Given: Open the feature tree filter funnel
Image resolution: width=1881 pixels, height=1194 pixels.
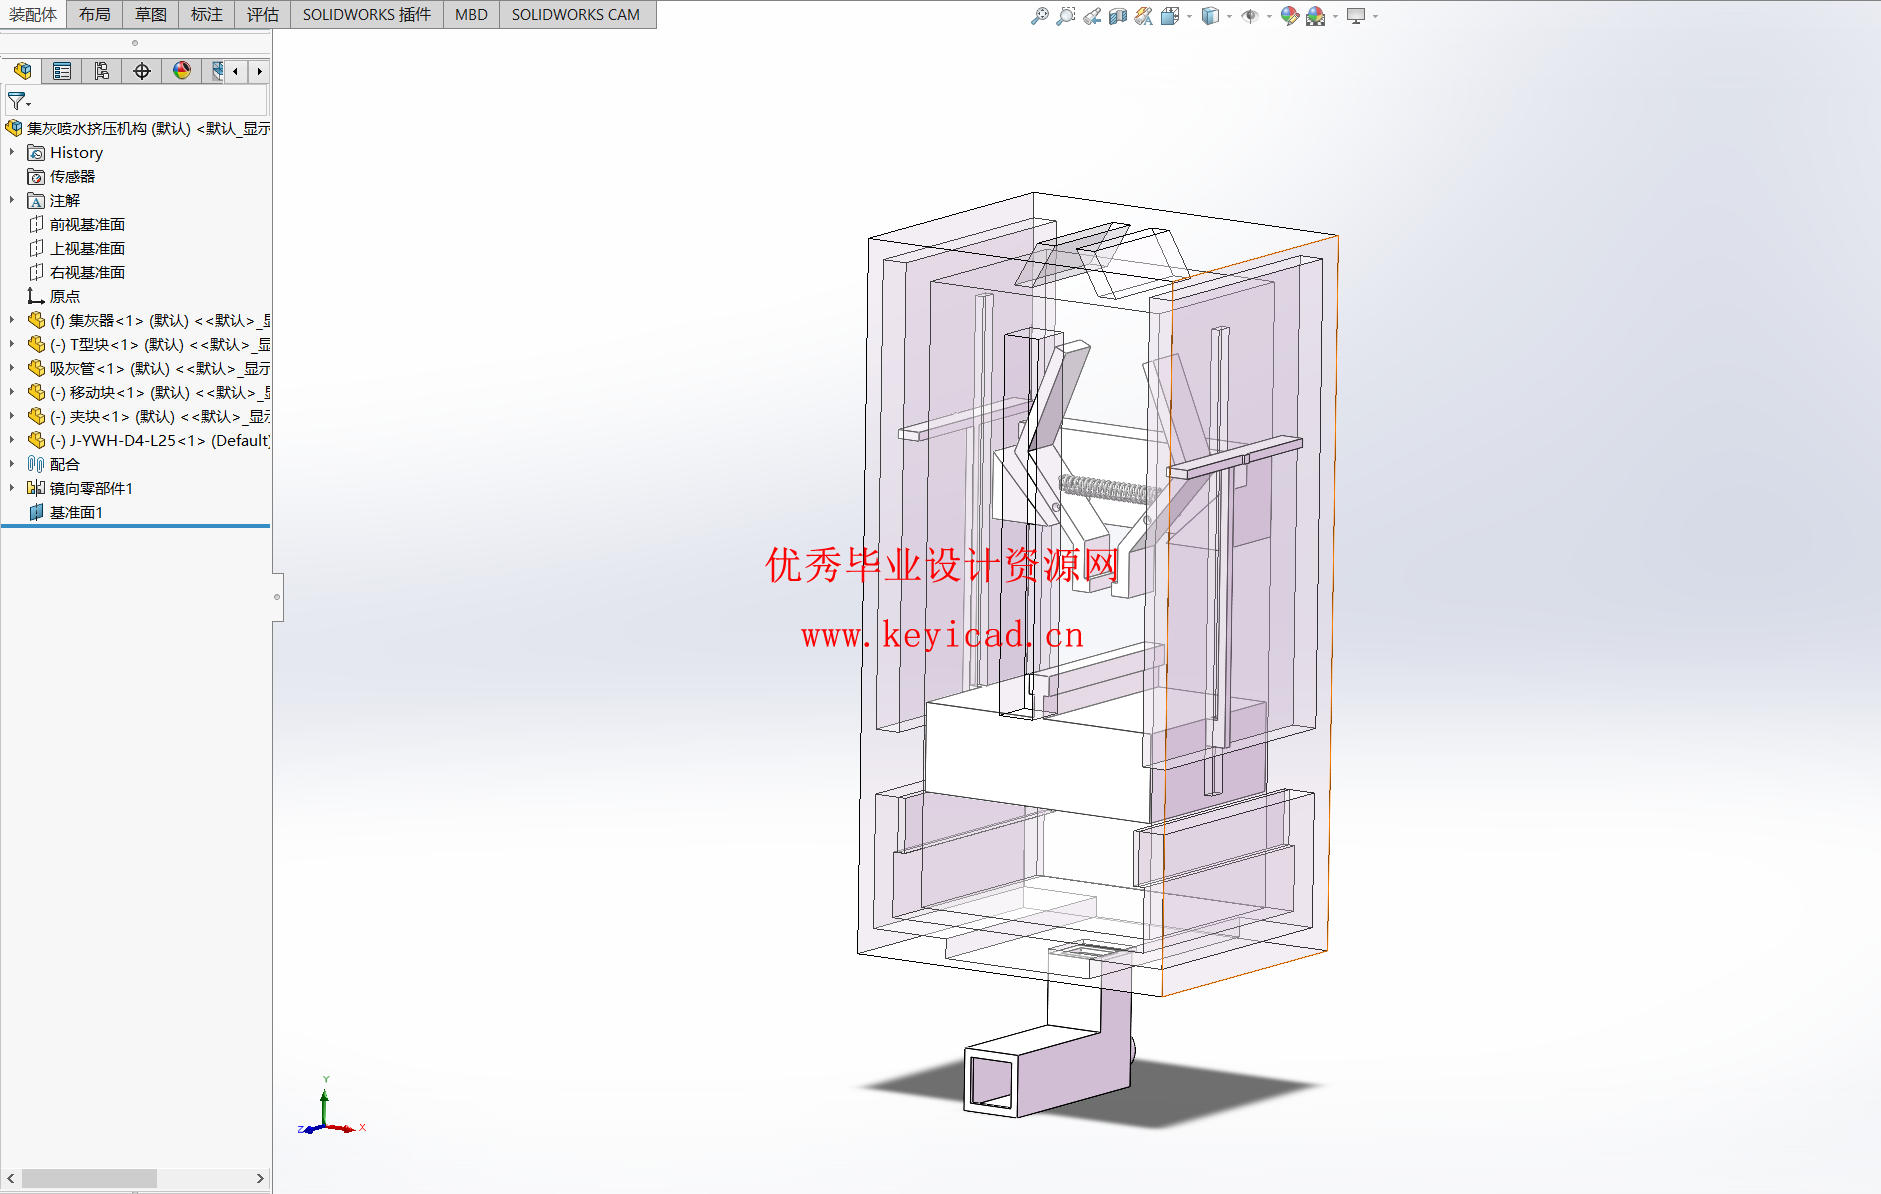Looking at the screenshot, I should [19, 101].
